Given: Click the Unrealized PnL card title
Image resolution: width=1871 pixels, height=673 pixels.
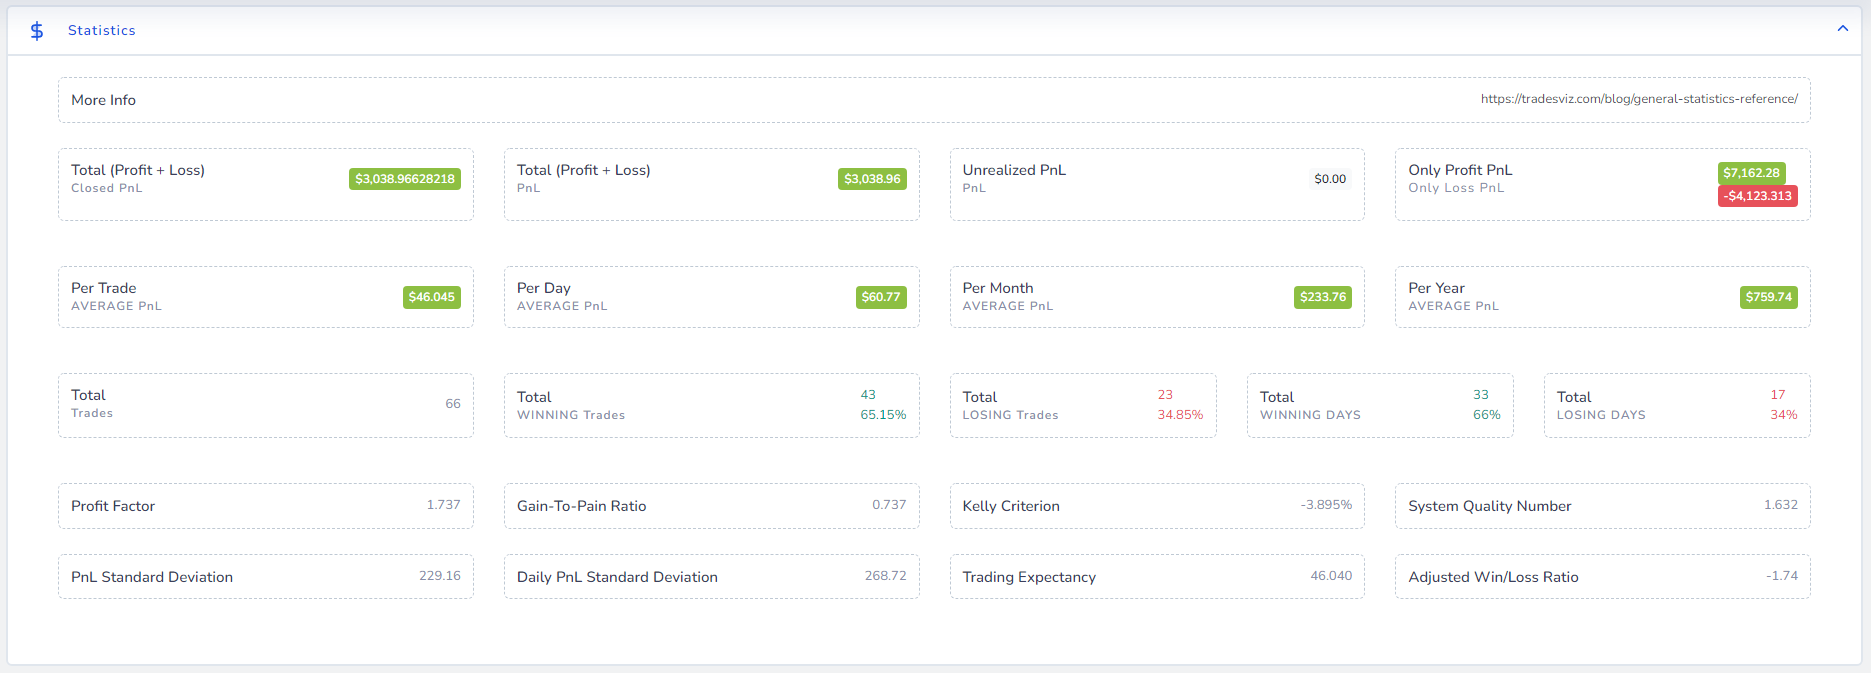Looking at the screenshot, I should (x=1014, y=170).
